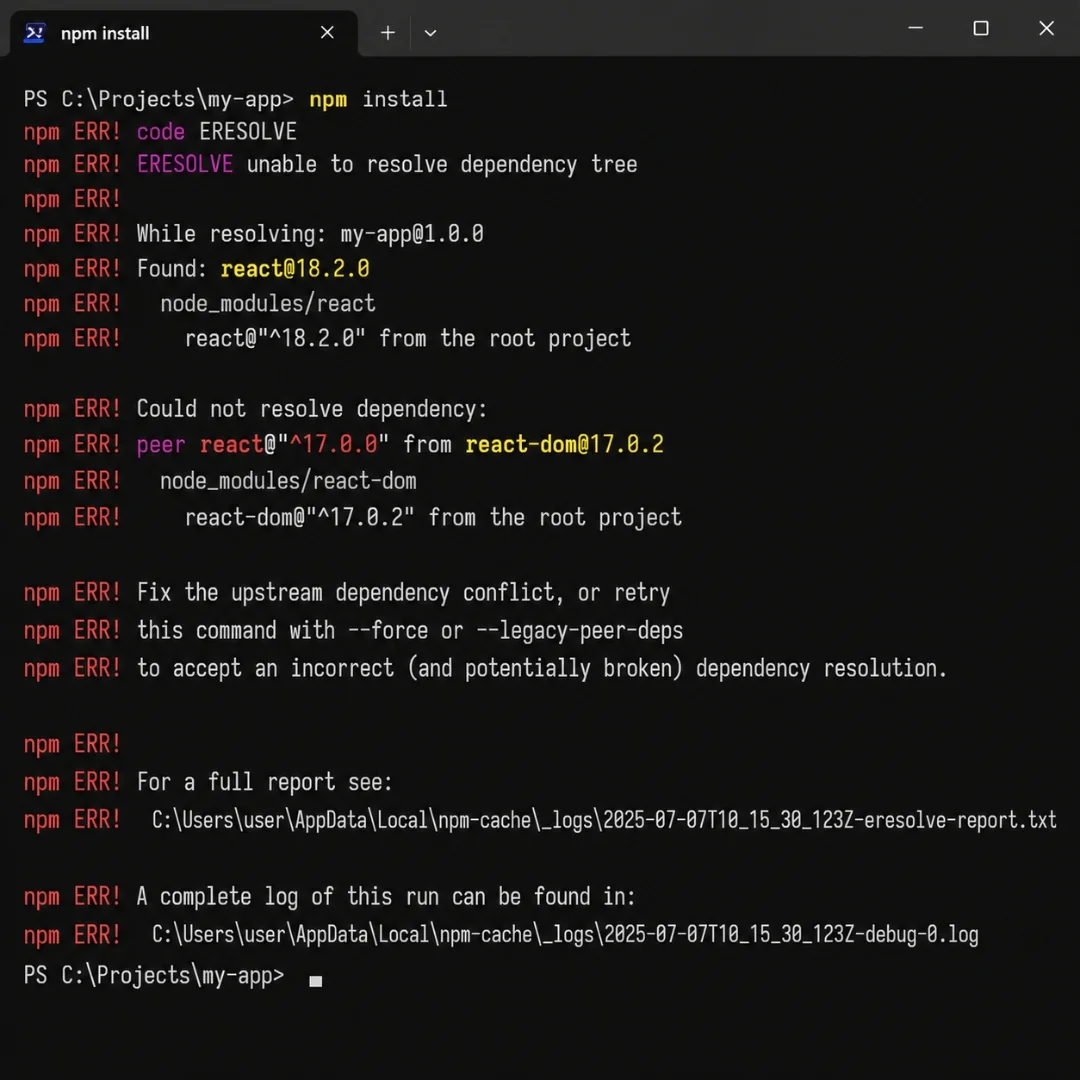Close the npm install tab
Screen dimensions: 1080x1080
pyautogui.click(x=327, y=32)
